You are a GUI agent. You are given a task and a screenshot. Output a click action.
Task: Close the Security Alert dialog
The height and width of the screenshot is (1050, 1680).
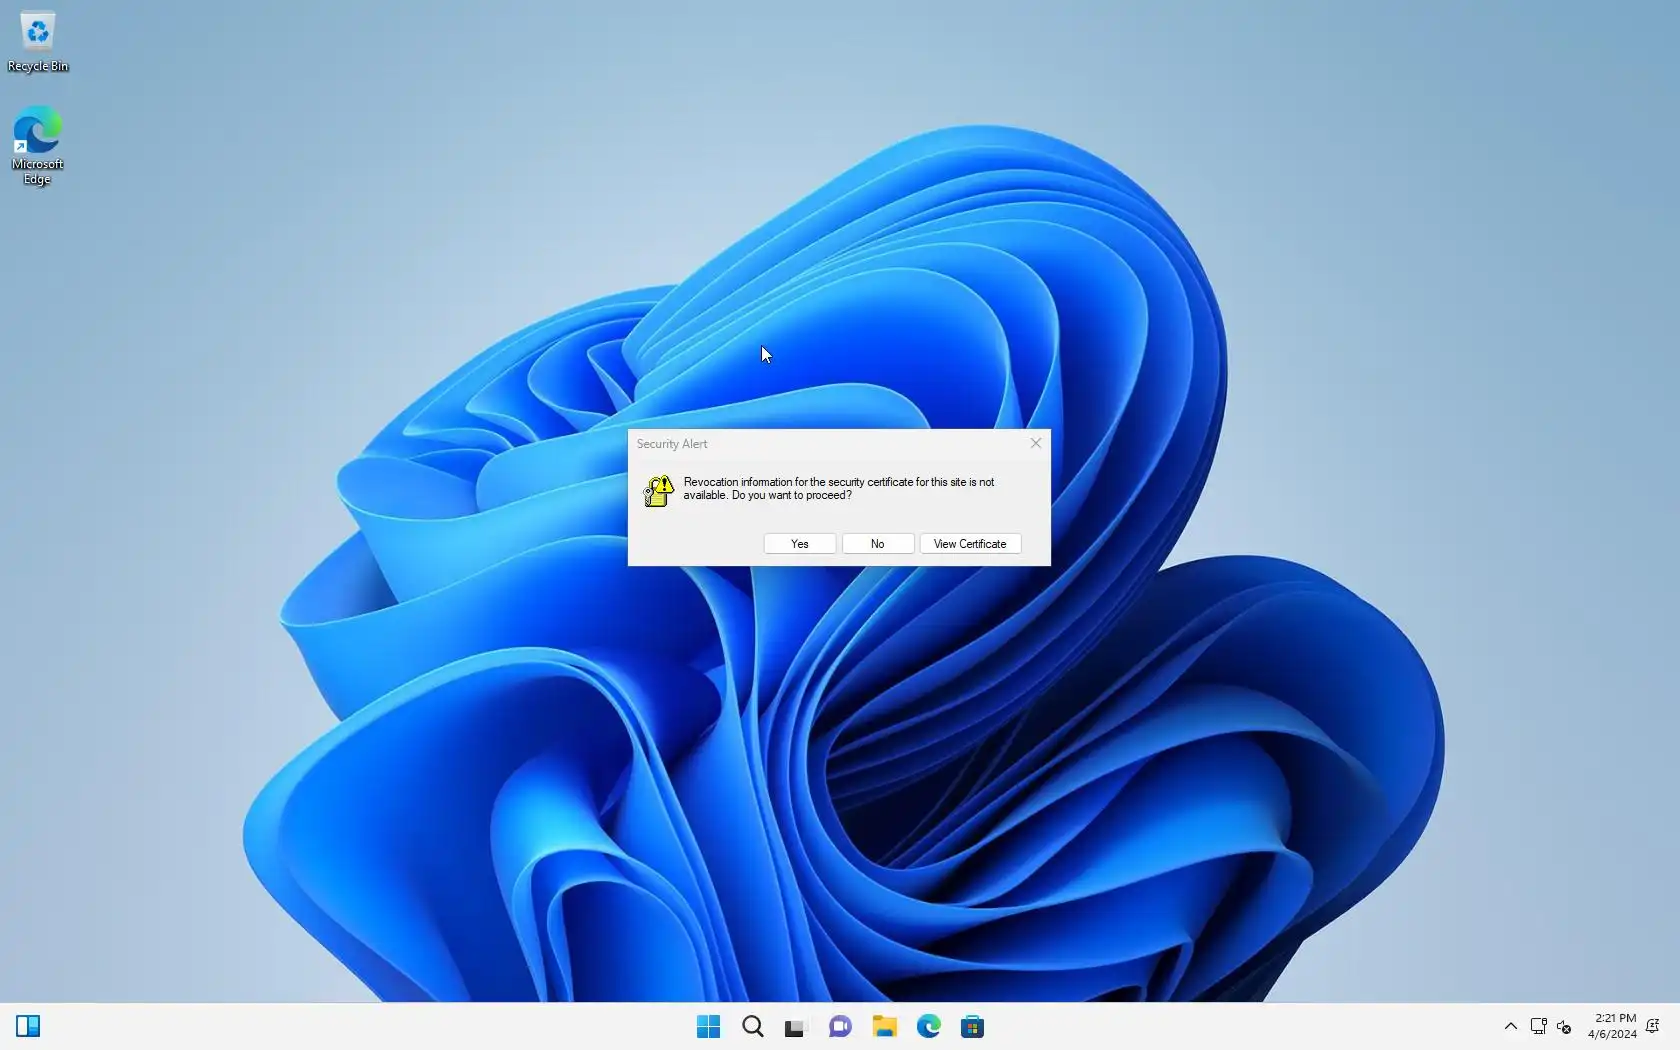[1036, 443]
